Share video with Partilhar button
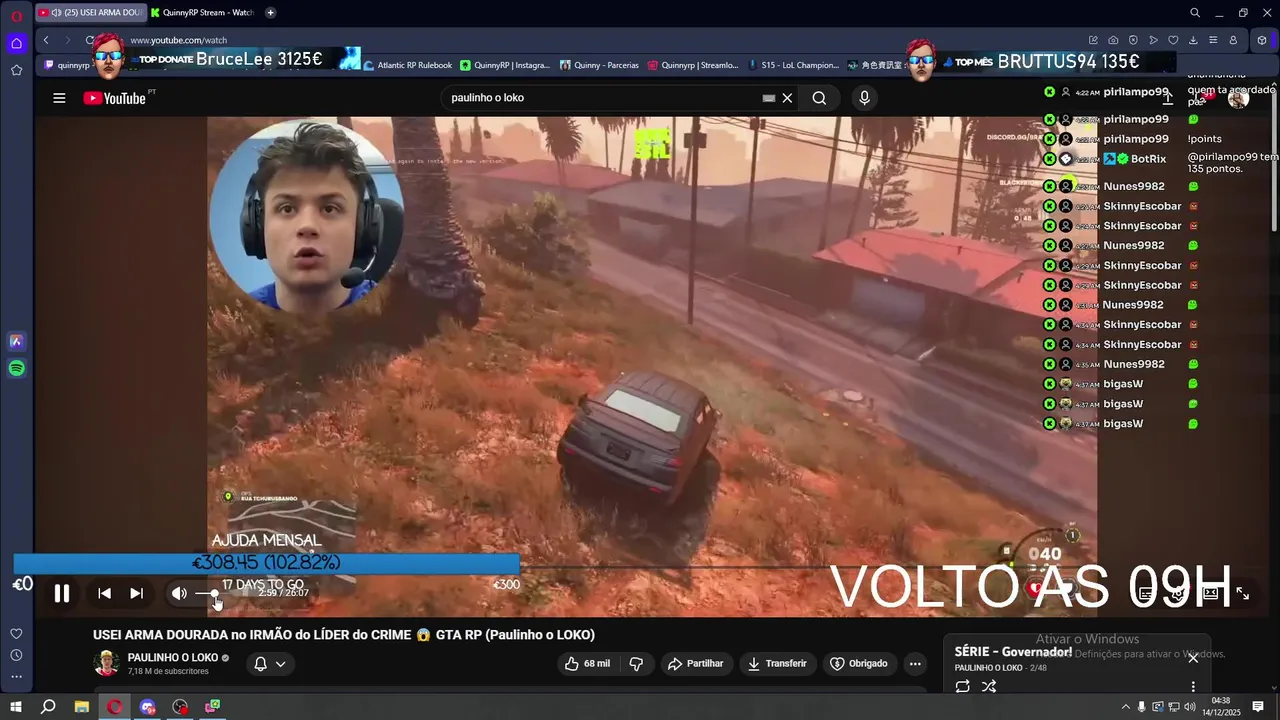This screenshot has width=1280, height=720. point(695,663)
